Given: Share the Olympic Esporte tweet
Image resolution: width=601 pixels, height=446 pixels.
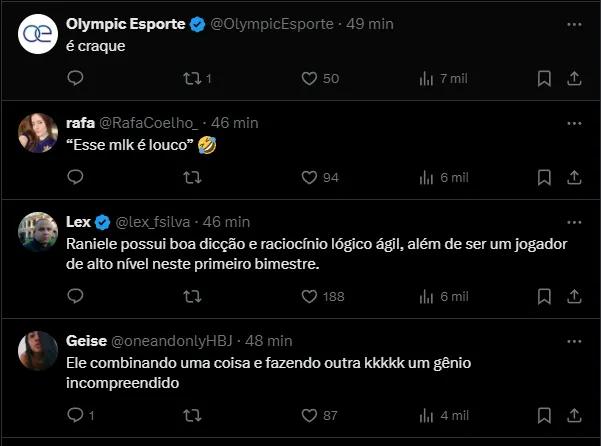Looking at the screenshot, I should (574, 78).
